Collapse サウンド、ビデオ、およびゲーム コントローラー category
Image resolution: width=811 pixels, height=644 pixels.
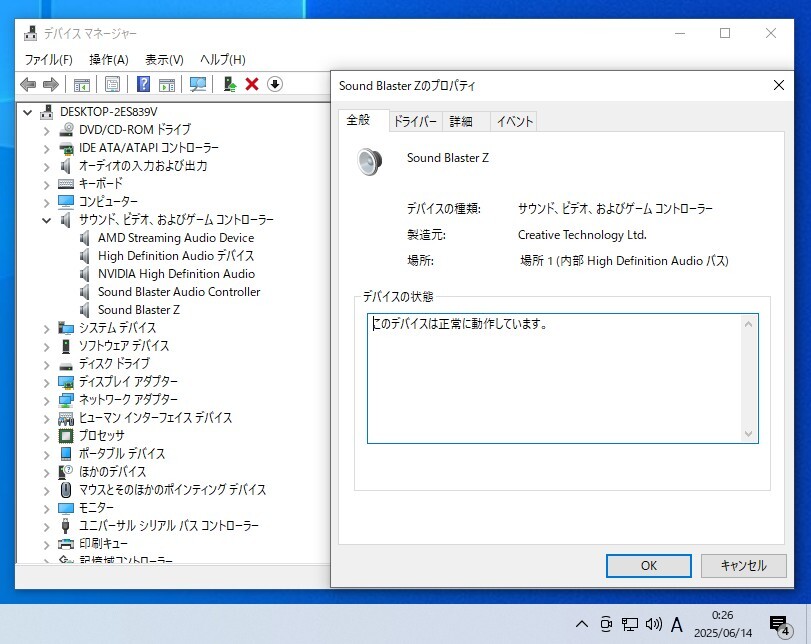[47, 220]
